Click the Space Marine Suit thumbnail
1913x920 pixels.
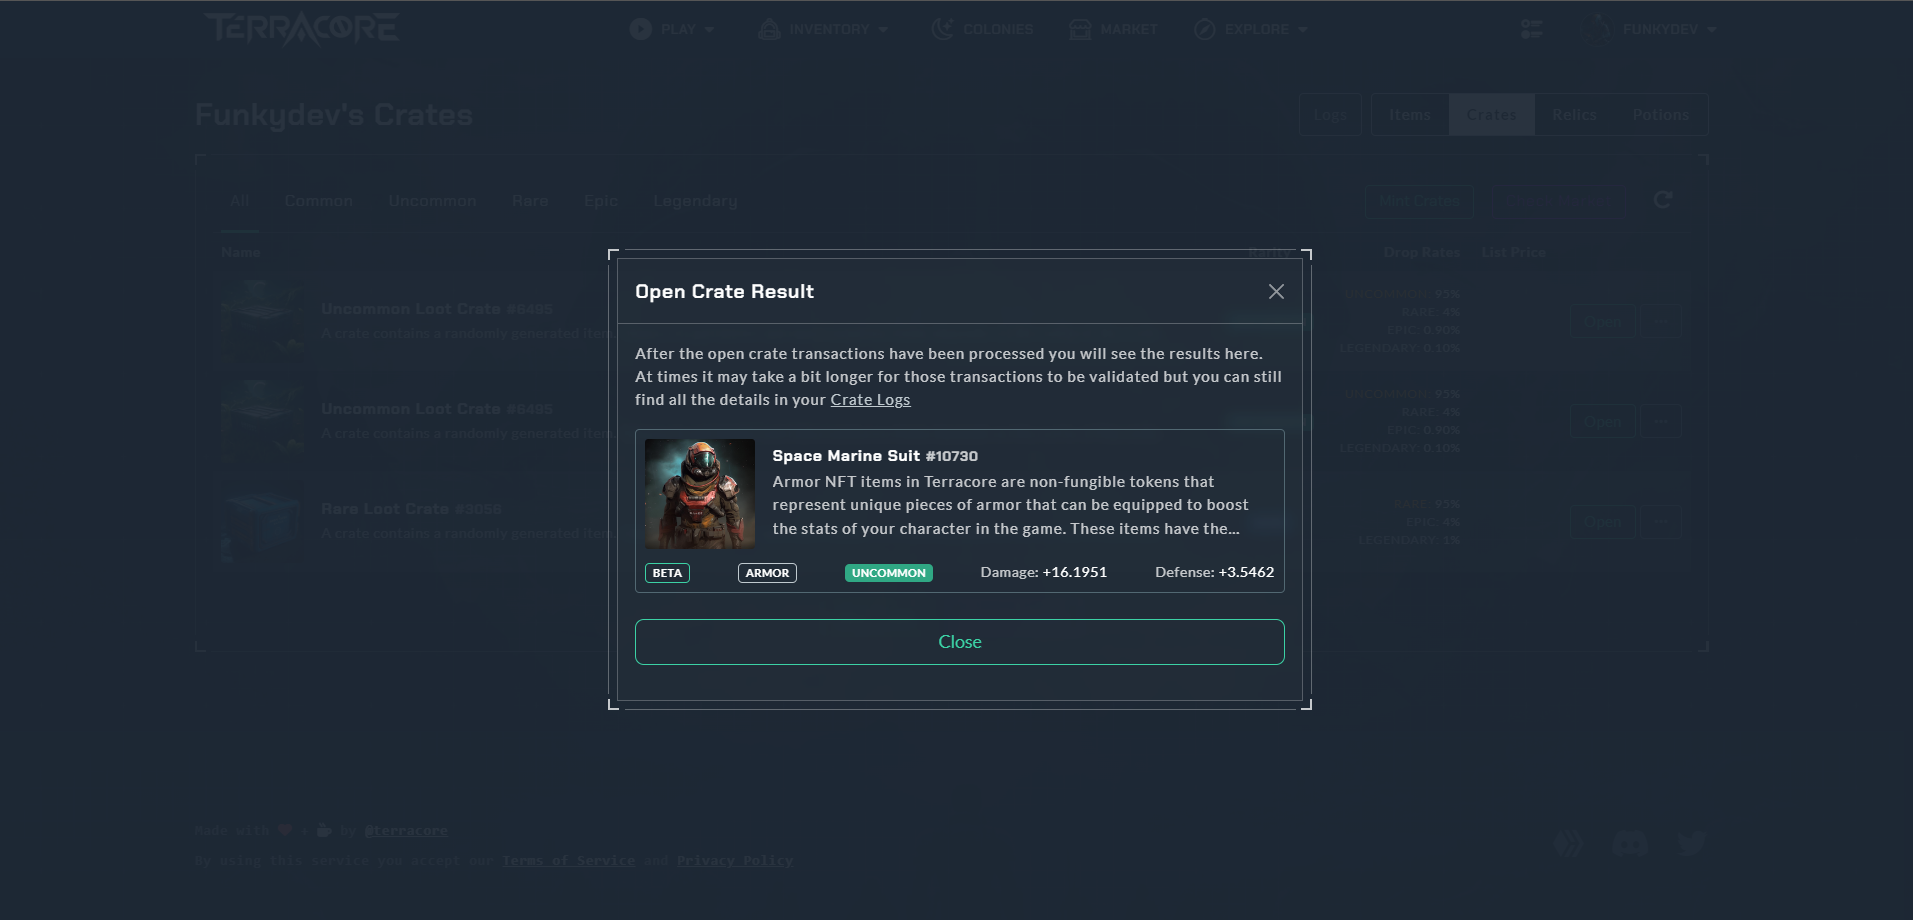point(700,494)
